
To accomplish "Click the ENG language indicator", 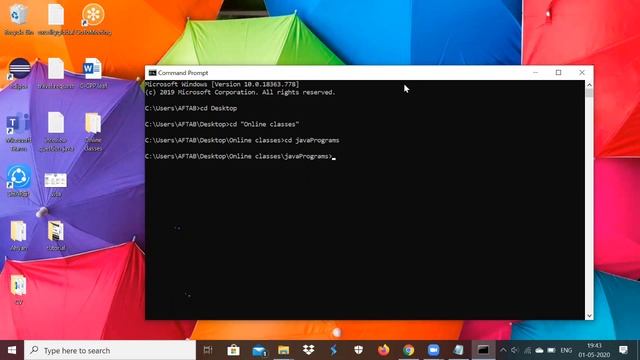I will point(566,350).
